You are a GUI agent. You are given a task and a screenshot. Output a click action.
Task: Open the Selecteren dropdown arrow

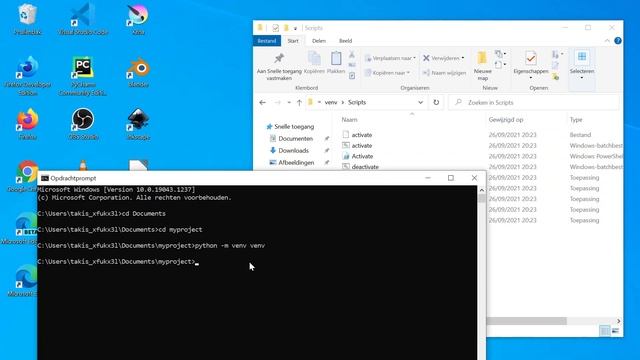582,78
